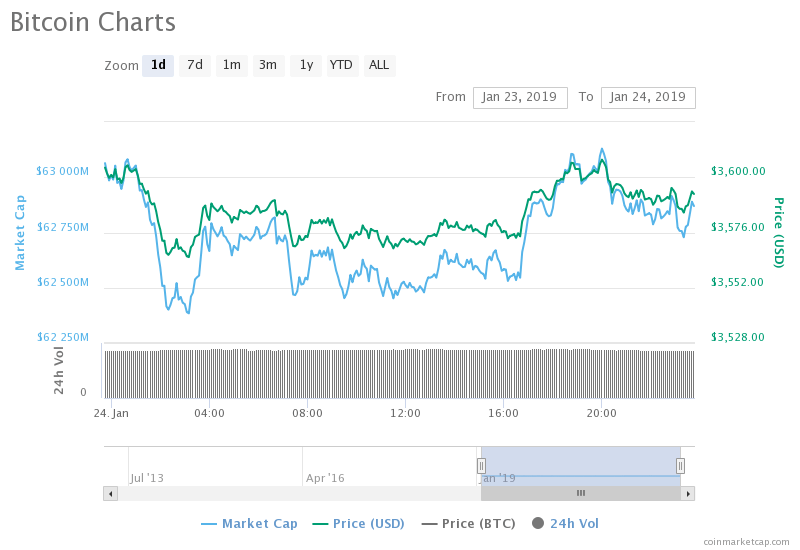Click the right navigator range handle
The height and width of the screenshot is (550, 800).
680,465
